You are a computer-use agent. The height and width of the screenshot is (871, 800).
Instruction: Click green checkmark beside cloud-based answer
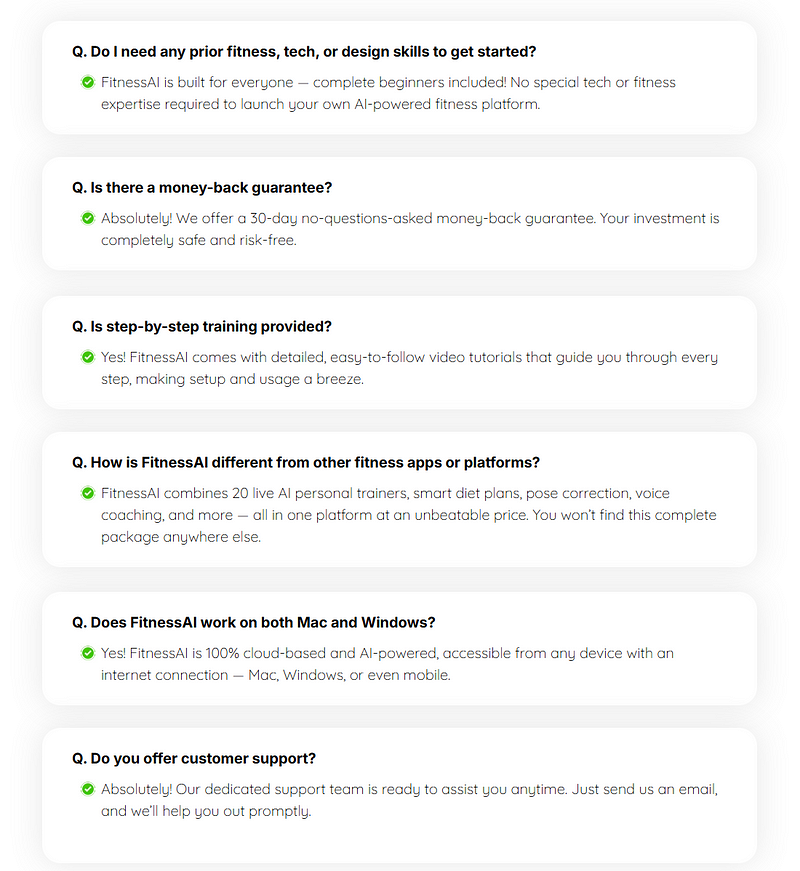[88, 653]
